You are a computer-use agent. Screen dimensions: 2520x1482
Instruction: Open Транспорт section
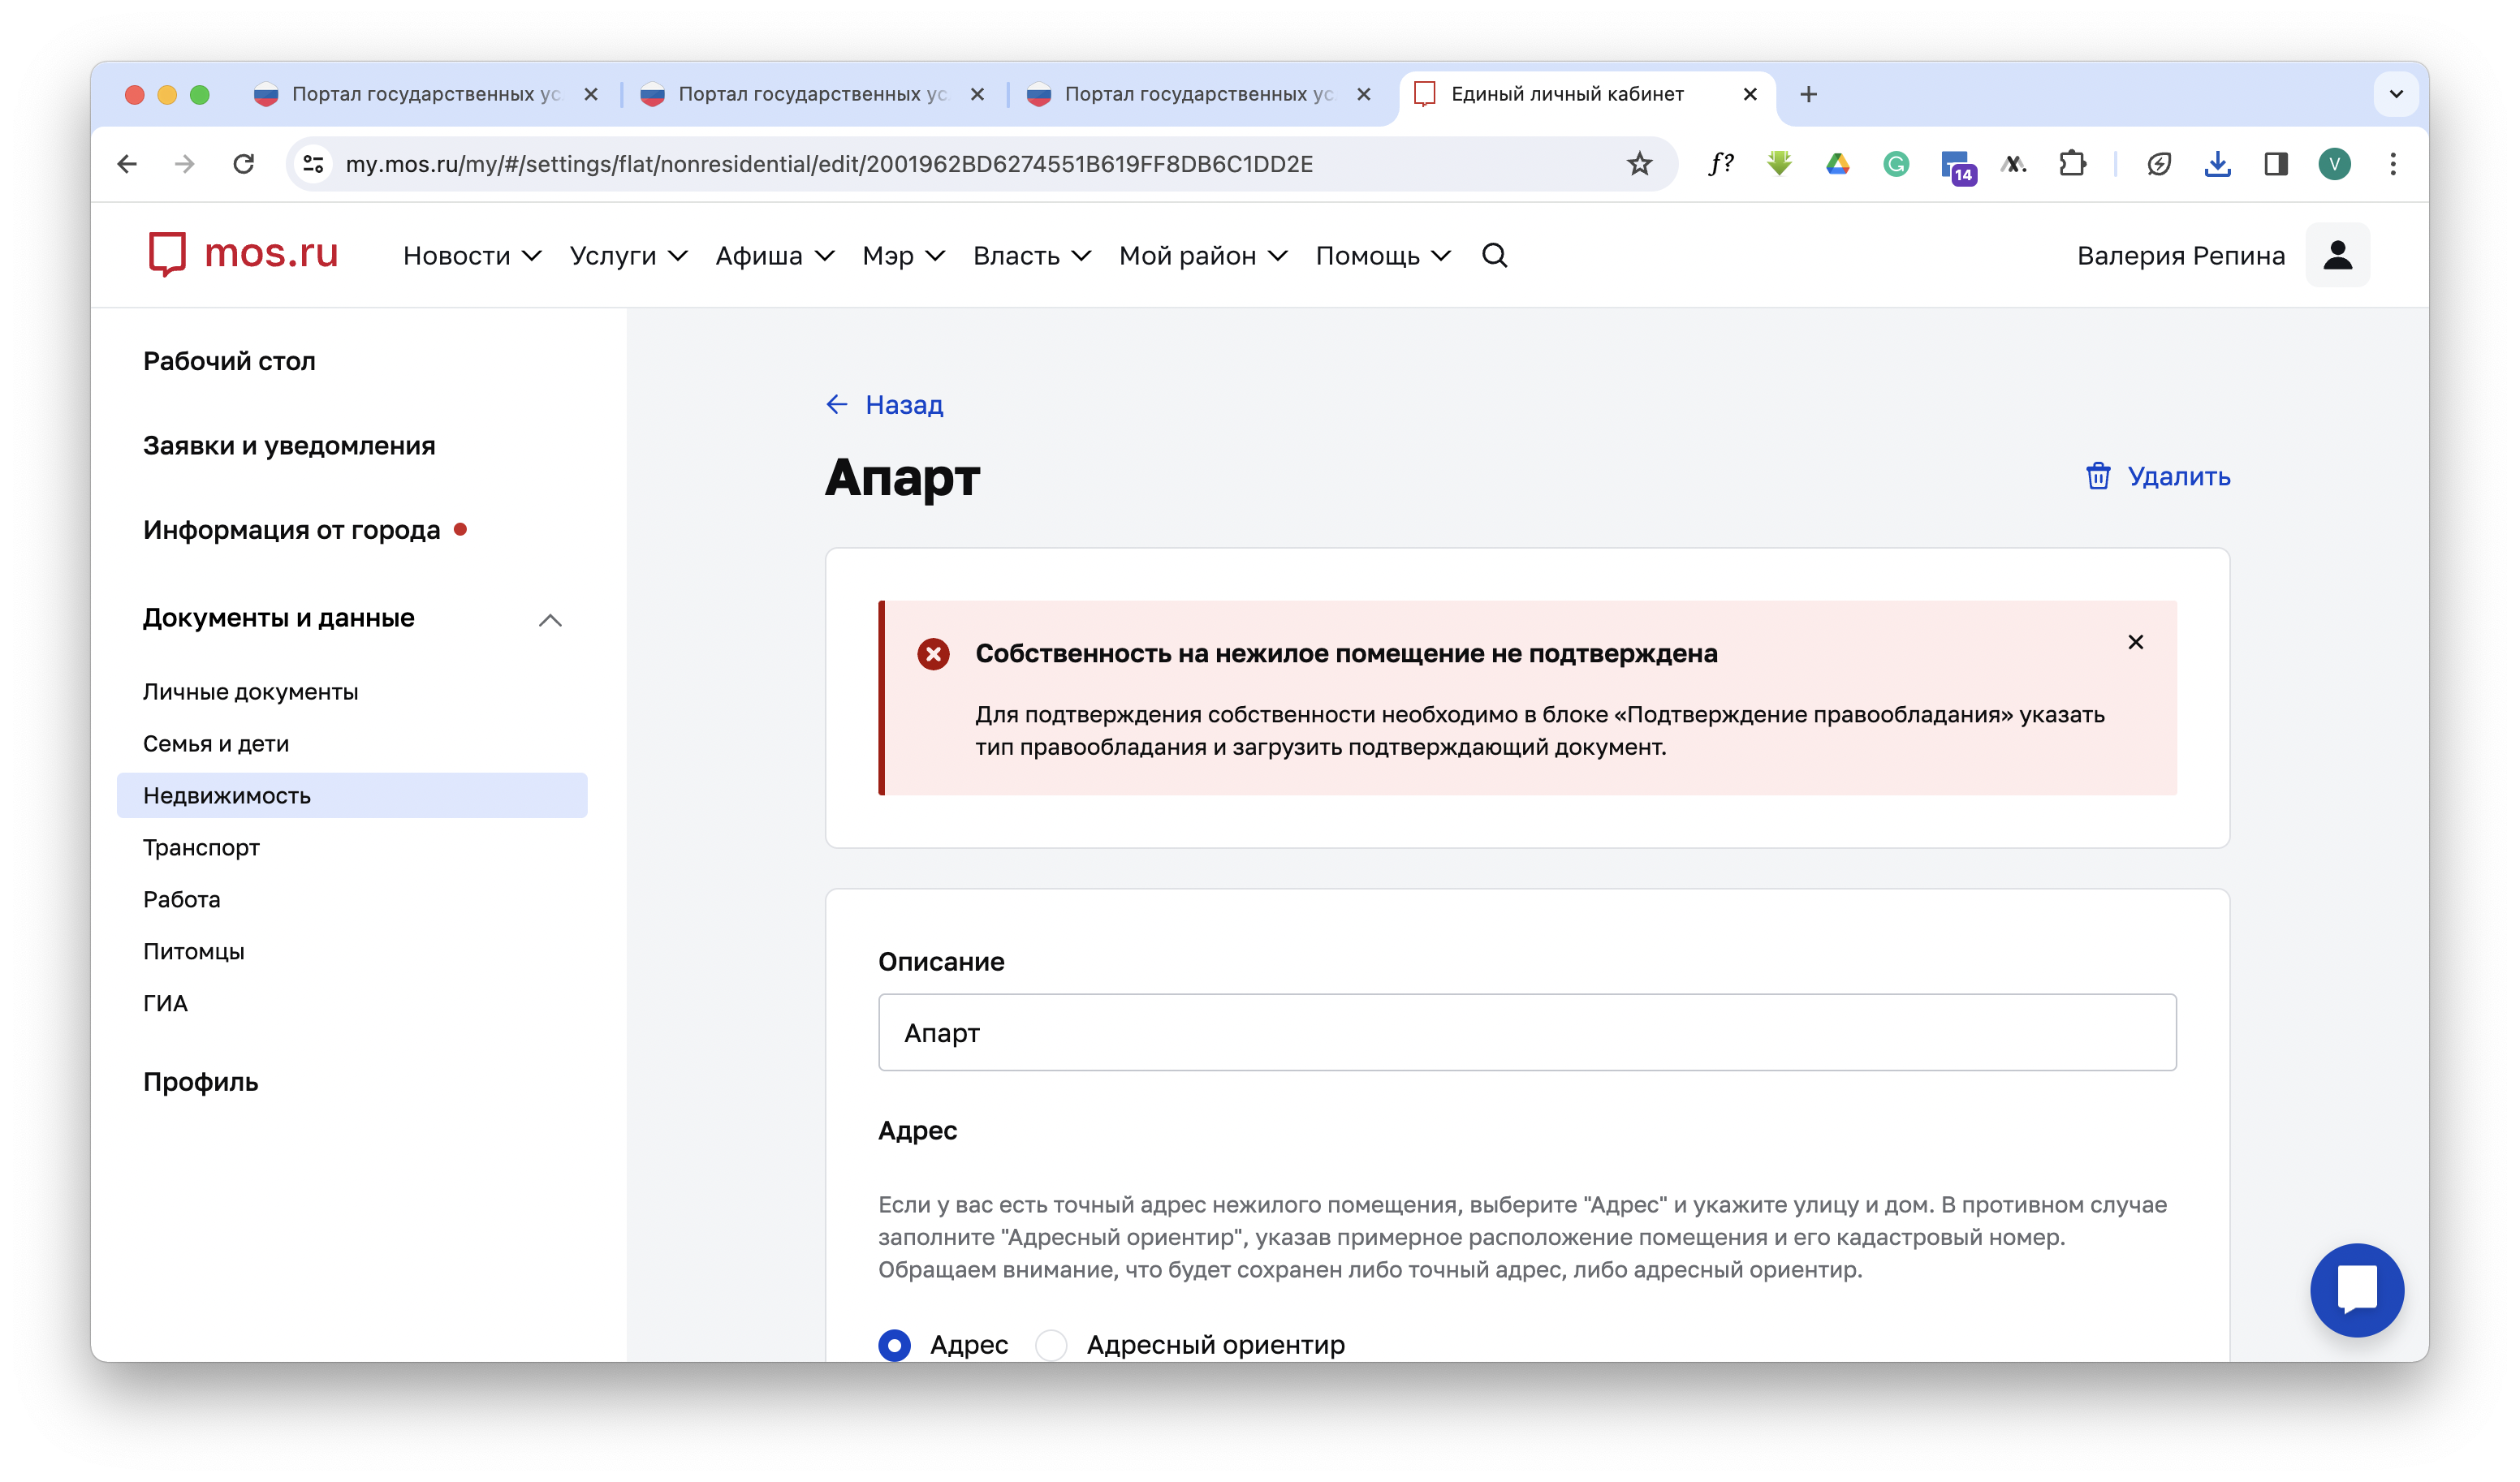click(201, 847)
